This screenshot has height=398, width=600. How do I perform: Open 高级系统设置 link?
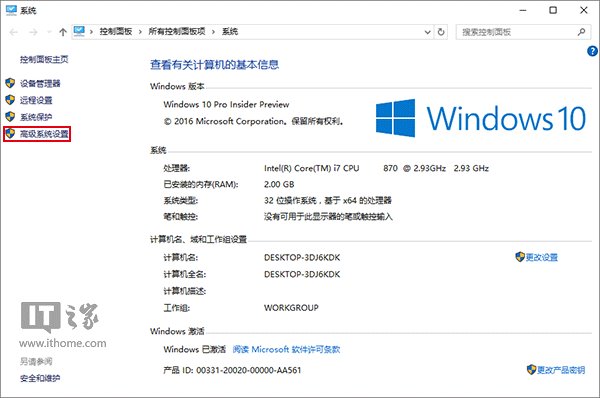[x=44, y=134]
